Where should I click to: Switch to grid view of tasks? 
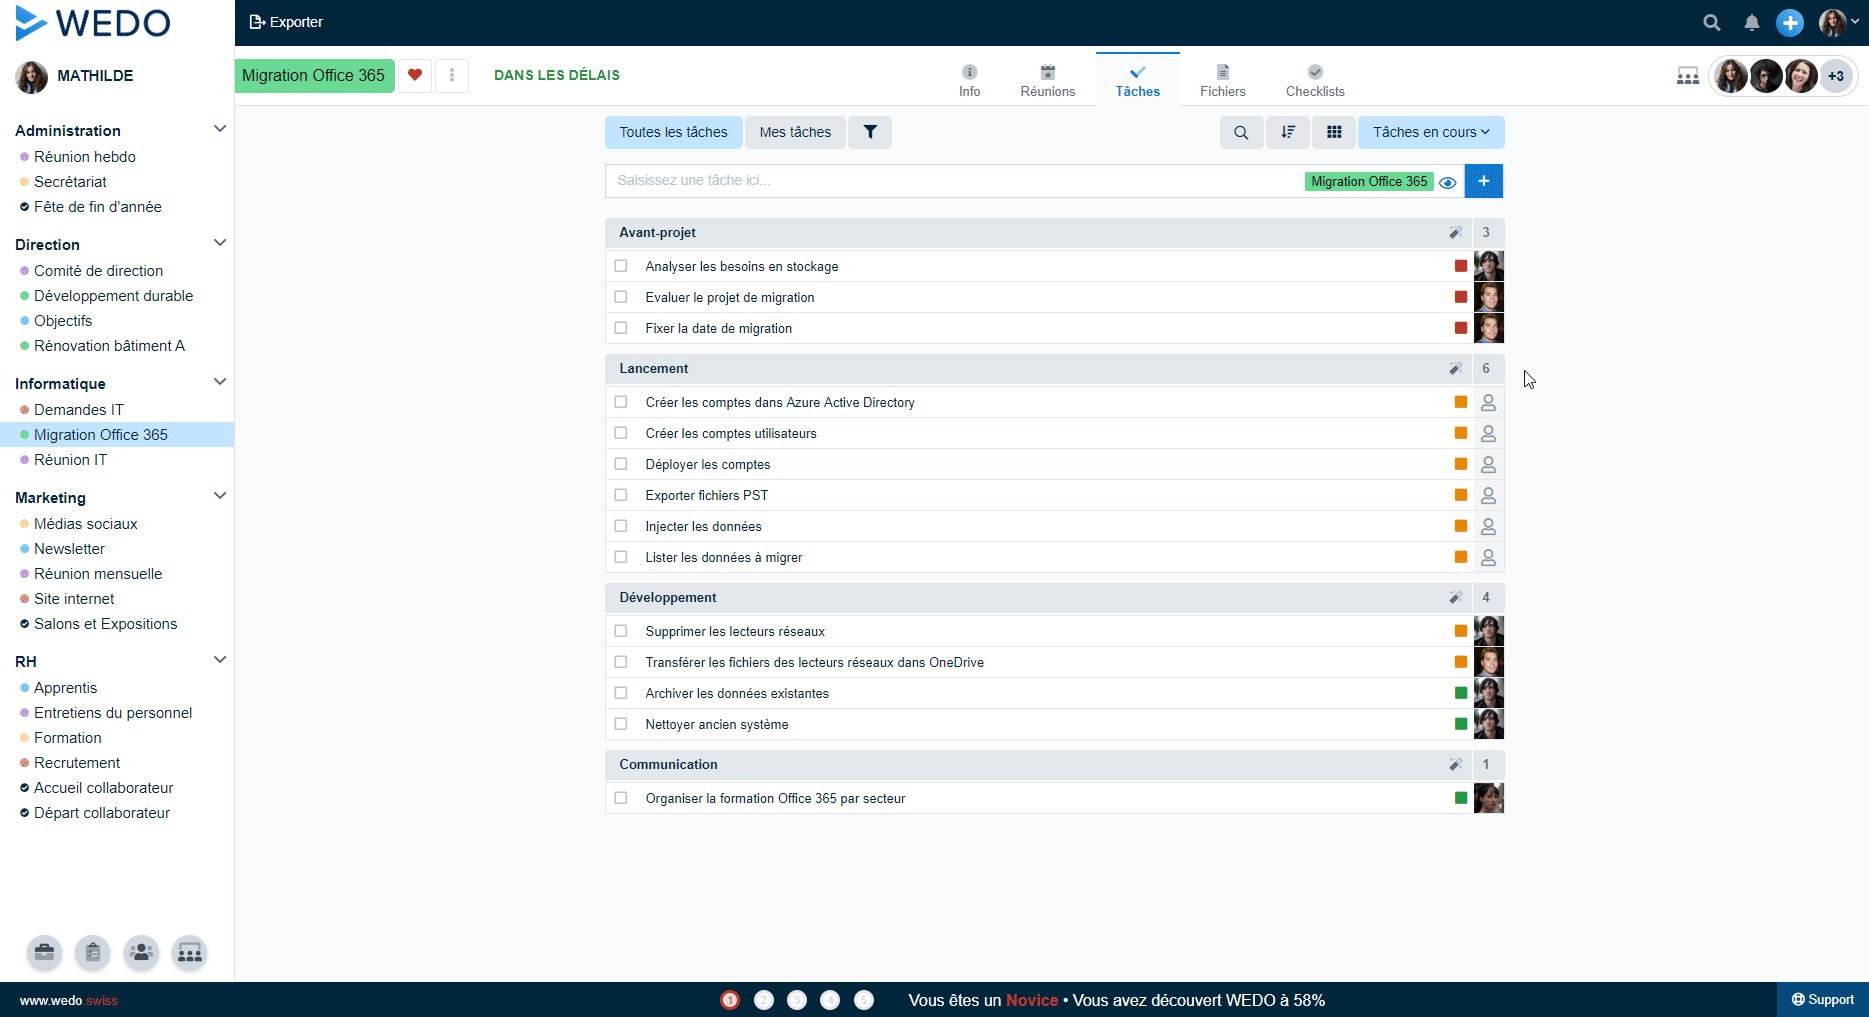click(1334, 132)
